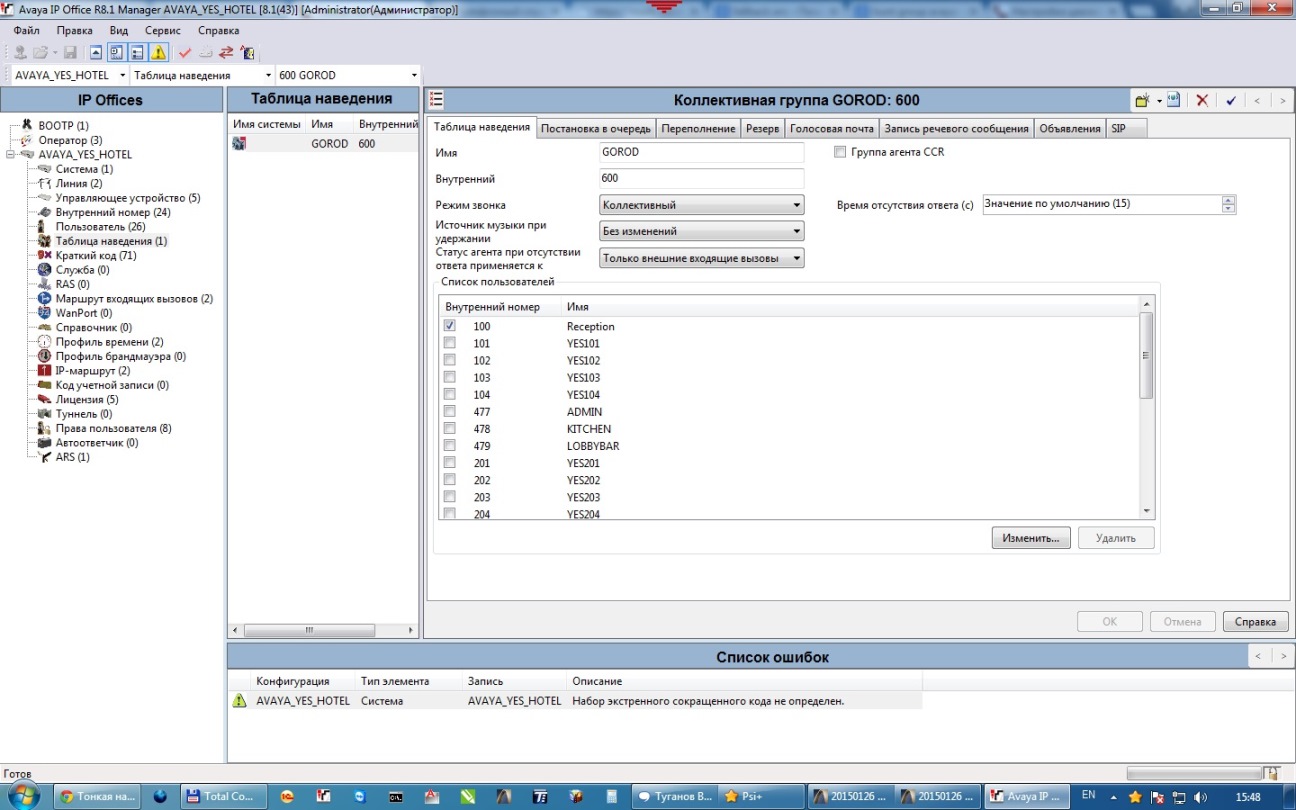This screenshot has height=810, width=1296.
Task: Check extension 478 KITCHEN
Action: pos(450,428)
